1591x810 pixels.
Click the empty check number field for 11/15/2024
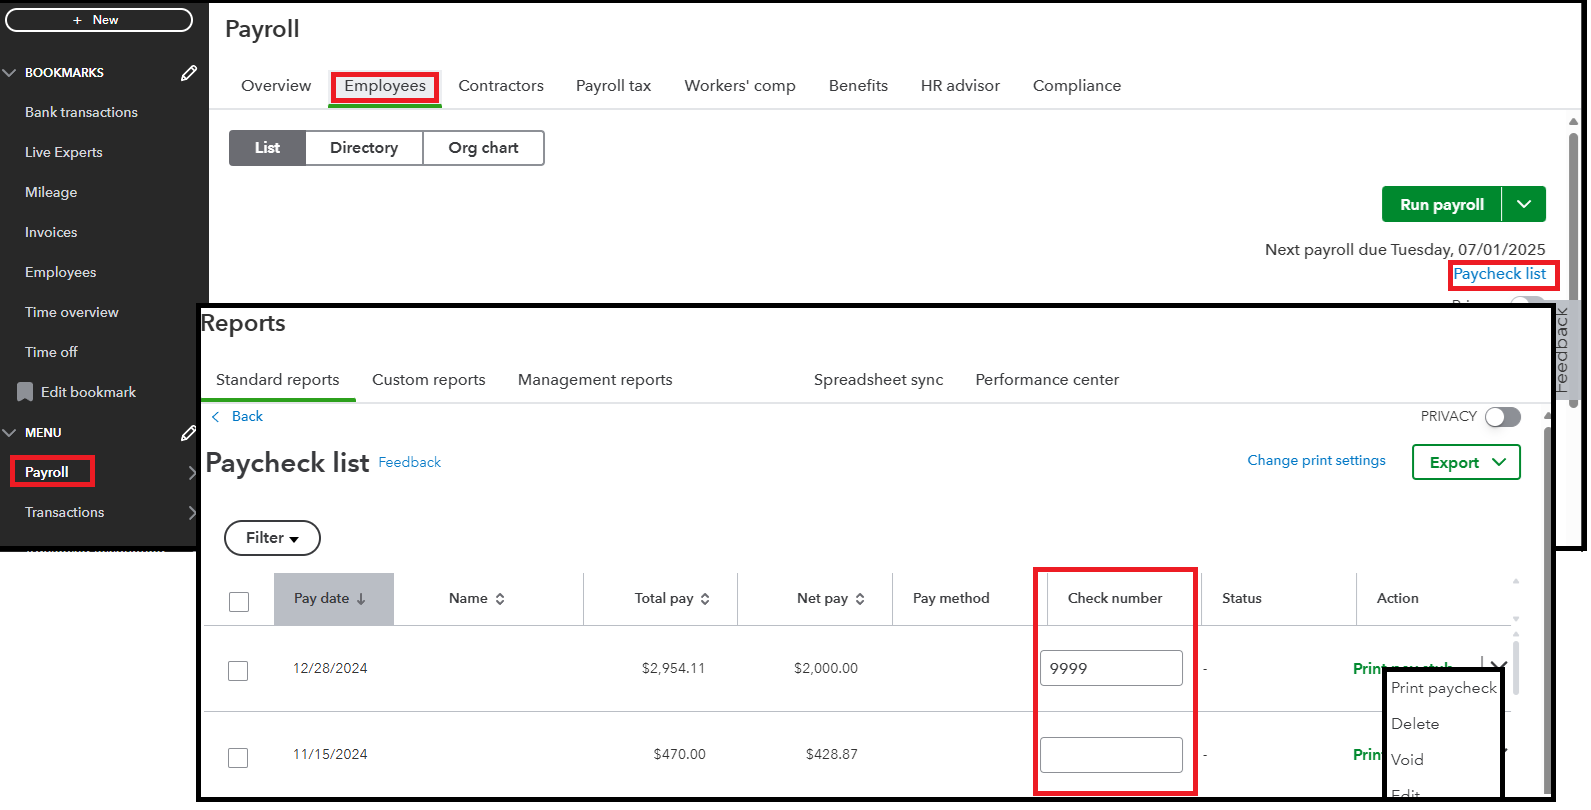pos(1111,755)
